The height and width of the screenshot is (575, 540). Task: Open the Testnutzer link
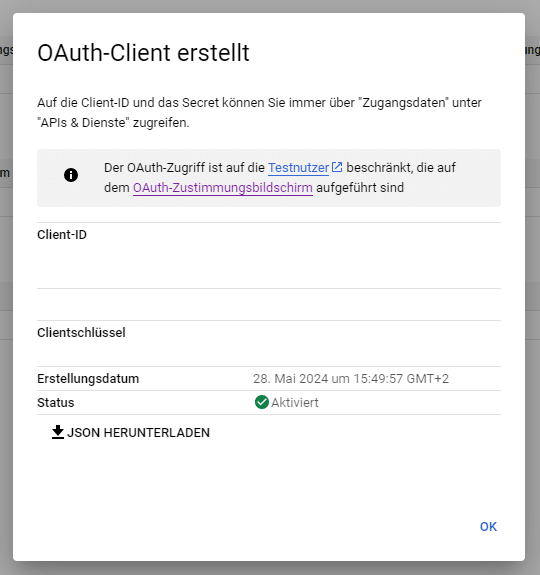[298, 168]
